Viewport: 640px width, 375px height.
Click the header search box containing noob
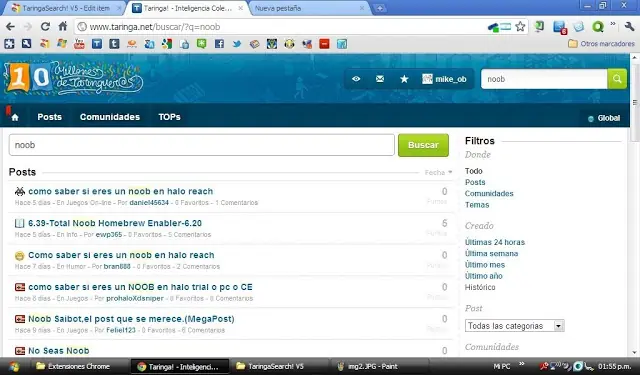pyautogui.click(x=544, y=79)
